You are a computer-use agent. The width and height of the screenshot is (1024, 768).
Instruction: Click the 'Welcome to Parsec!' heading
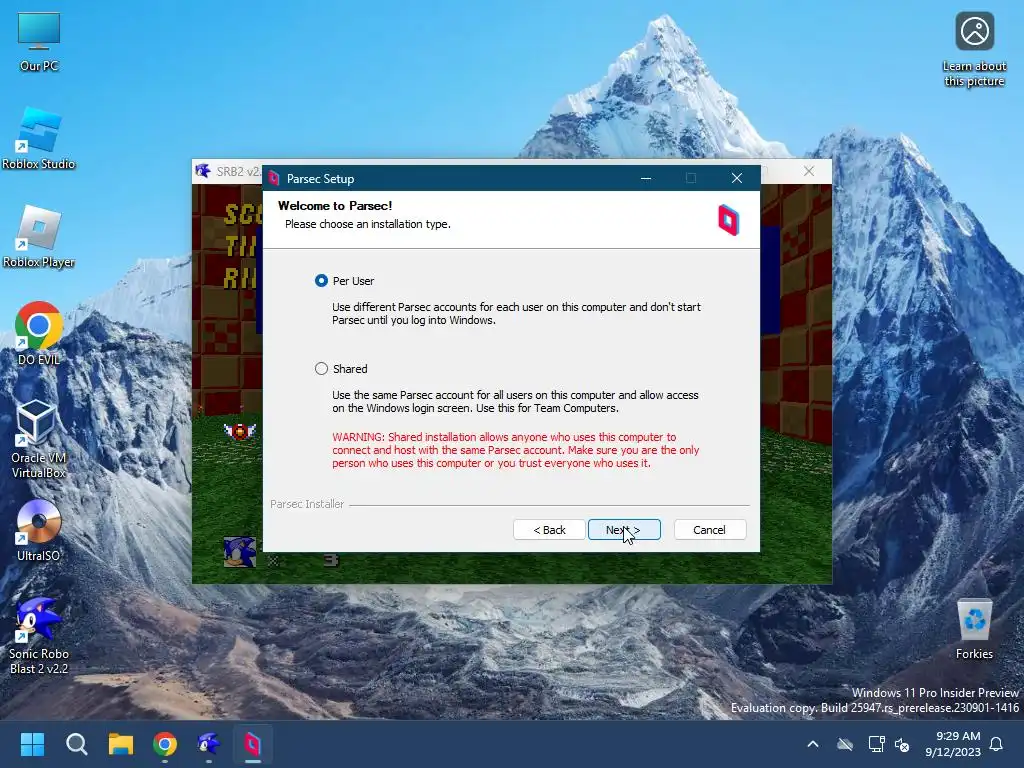(x=335, y=206)
